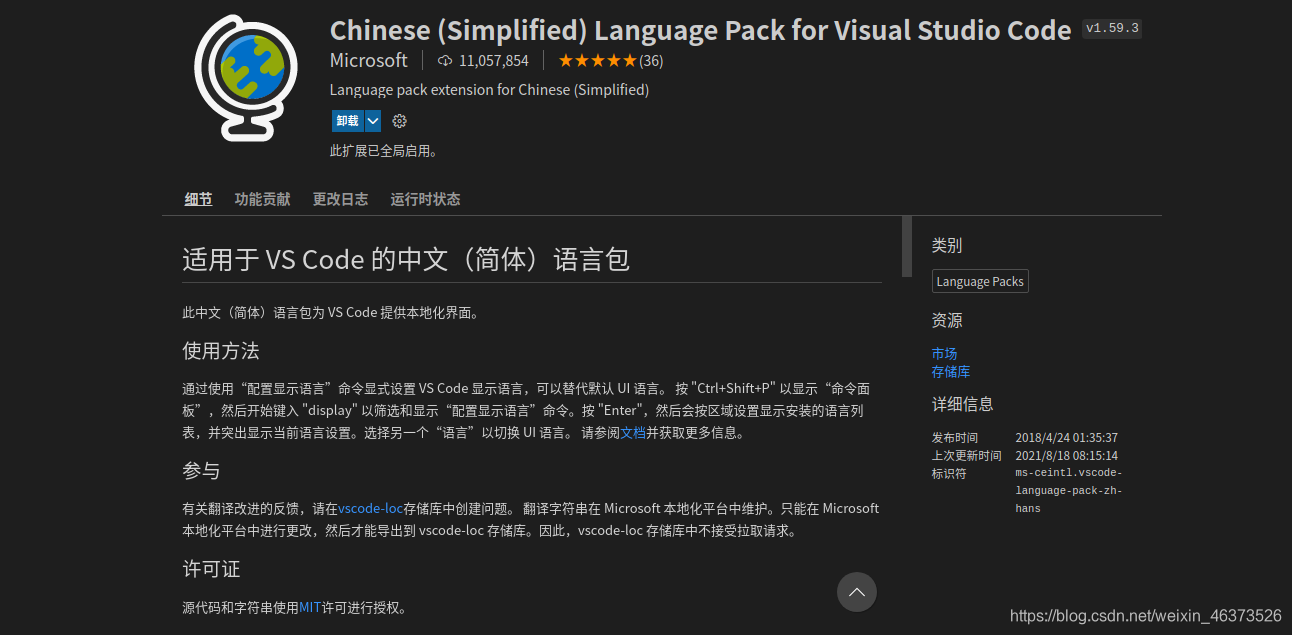This screenshot has width=1292, height=635.
Task: Open the vscode-loc repository link
Action: point(371,508)
